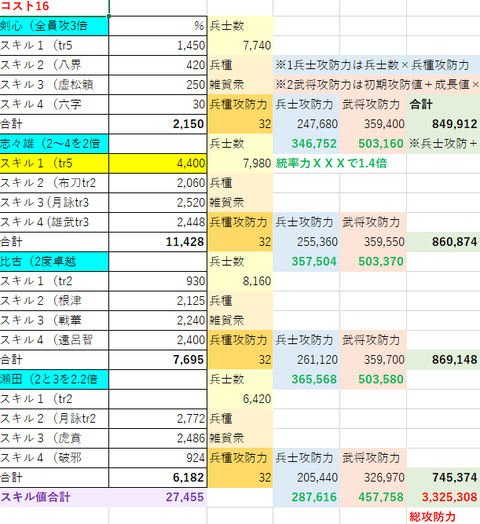480x524 pixels.
Task: Select the skill value 2,400
Action: coord(158,340)
